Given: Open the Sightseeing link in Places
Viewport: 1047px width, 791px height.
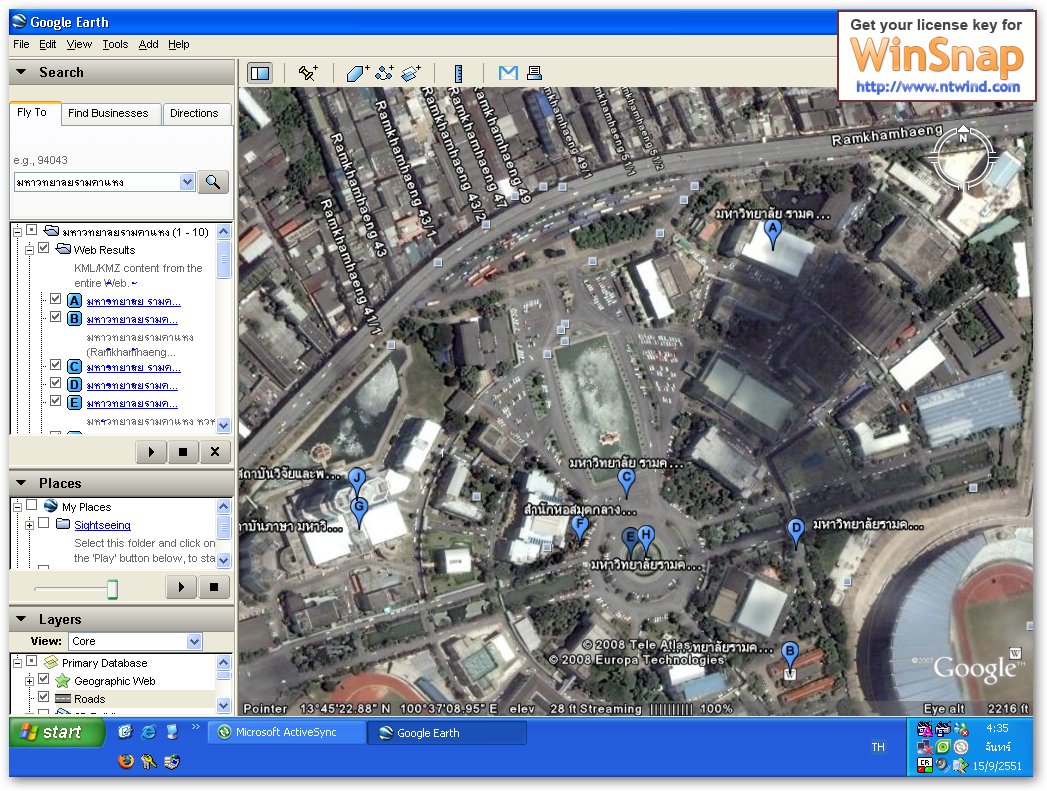Looking at the screenshot, I should (x=102, y=525).
